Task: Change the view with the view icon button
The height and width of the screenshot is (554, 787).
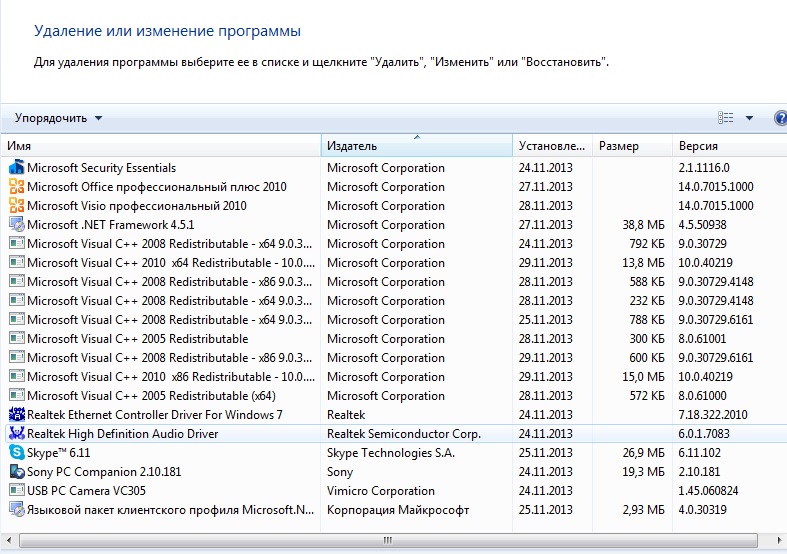Action: [727, 118]
